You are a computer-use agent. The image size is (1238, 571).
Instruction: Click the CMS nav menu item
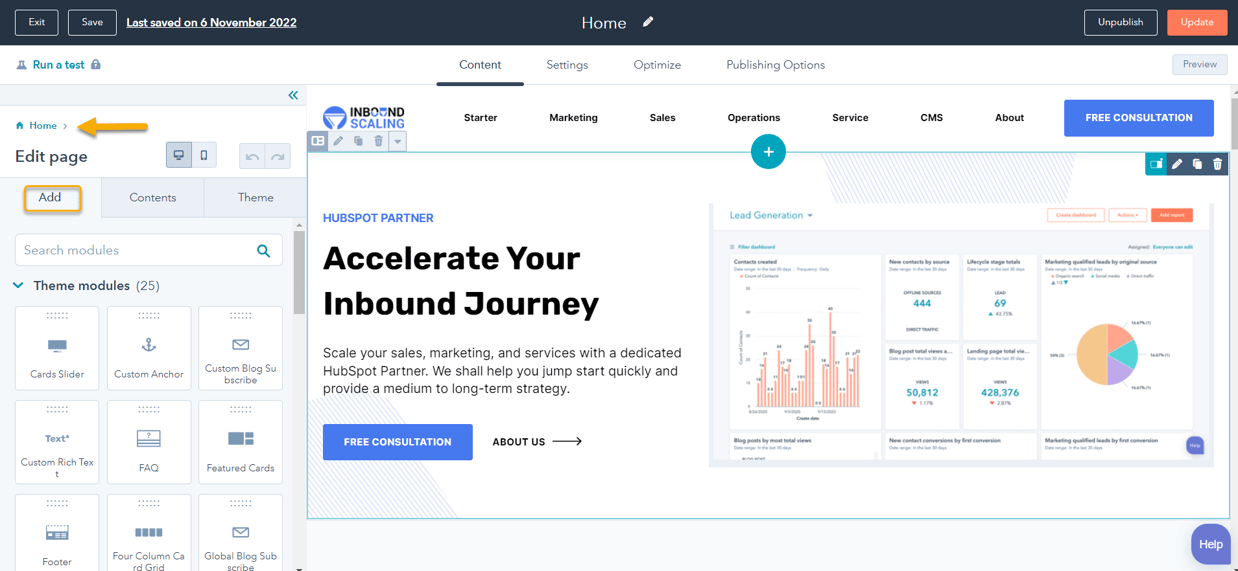click(931, 118)
